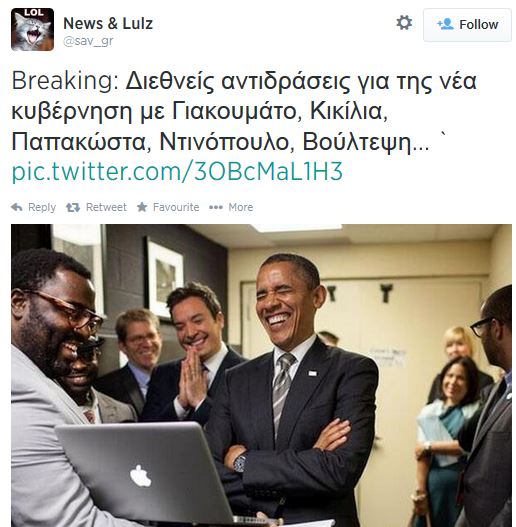Select the Retweet text label
Screen dimensions: 516x527
[106, 207]
